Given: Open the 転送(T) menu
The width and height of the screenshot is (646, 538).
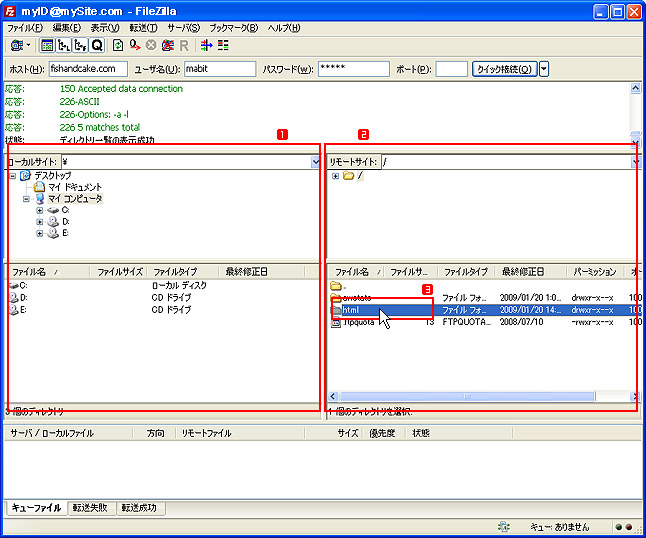Looking at the screenshot, I should [x=142, y=27].
